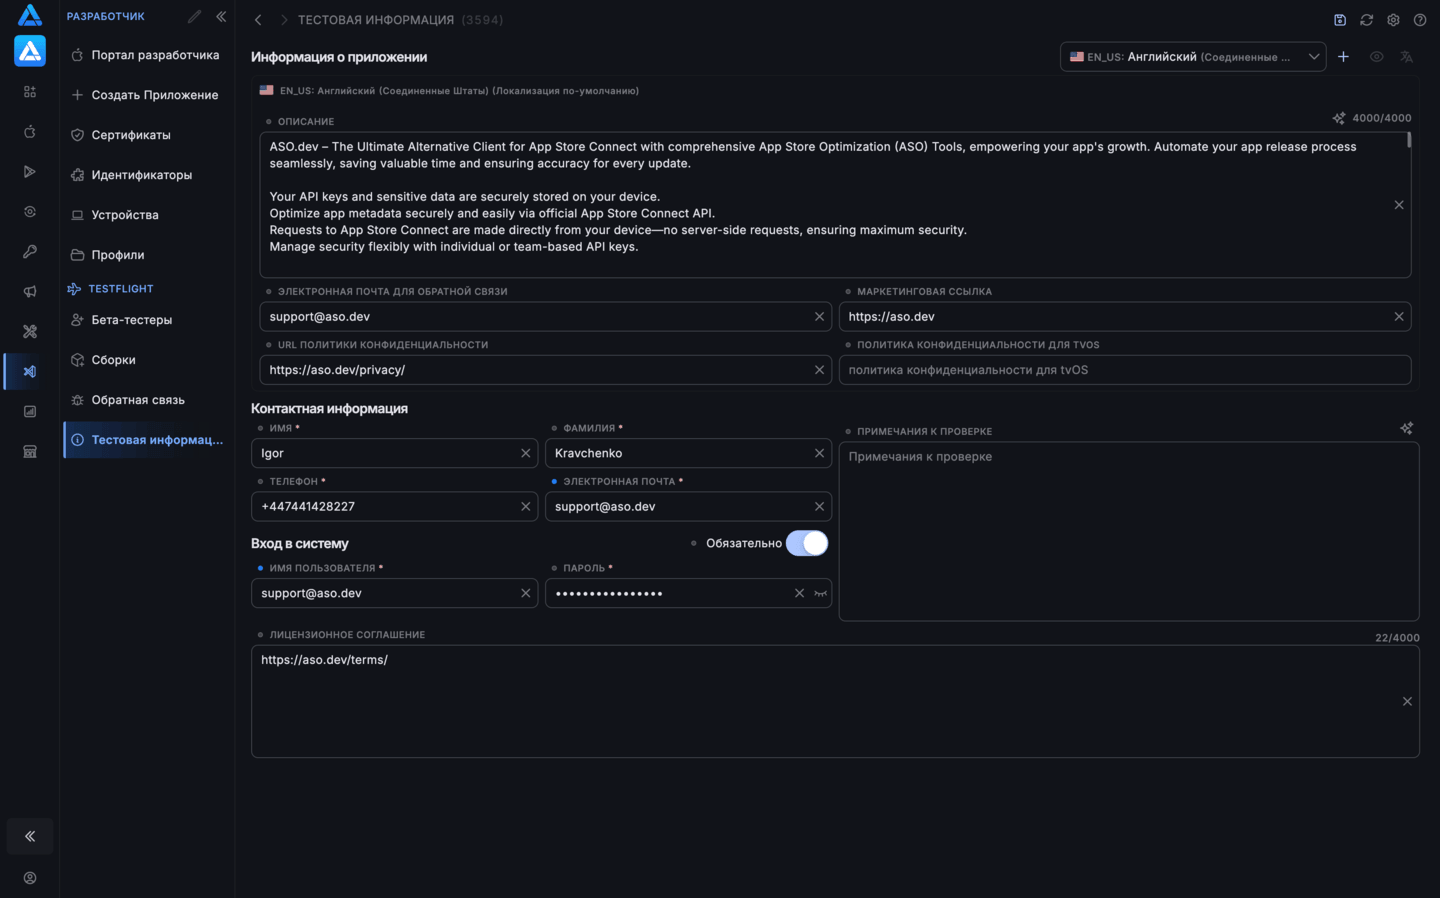Click AI sparkle icon next to 4000/4000
Screen dimensions: 1440x898
click(x=1339, y=118)
